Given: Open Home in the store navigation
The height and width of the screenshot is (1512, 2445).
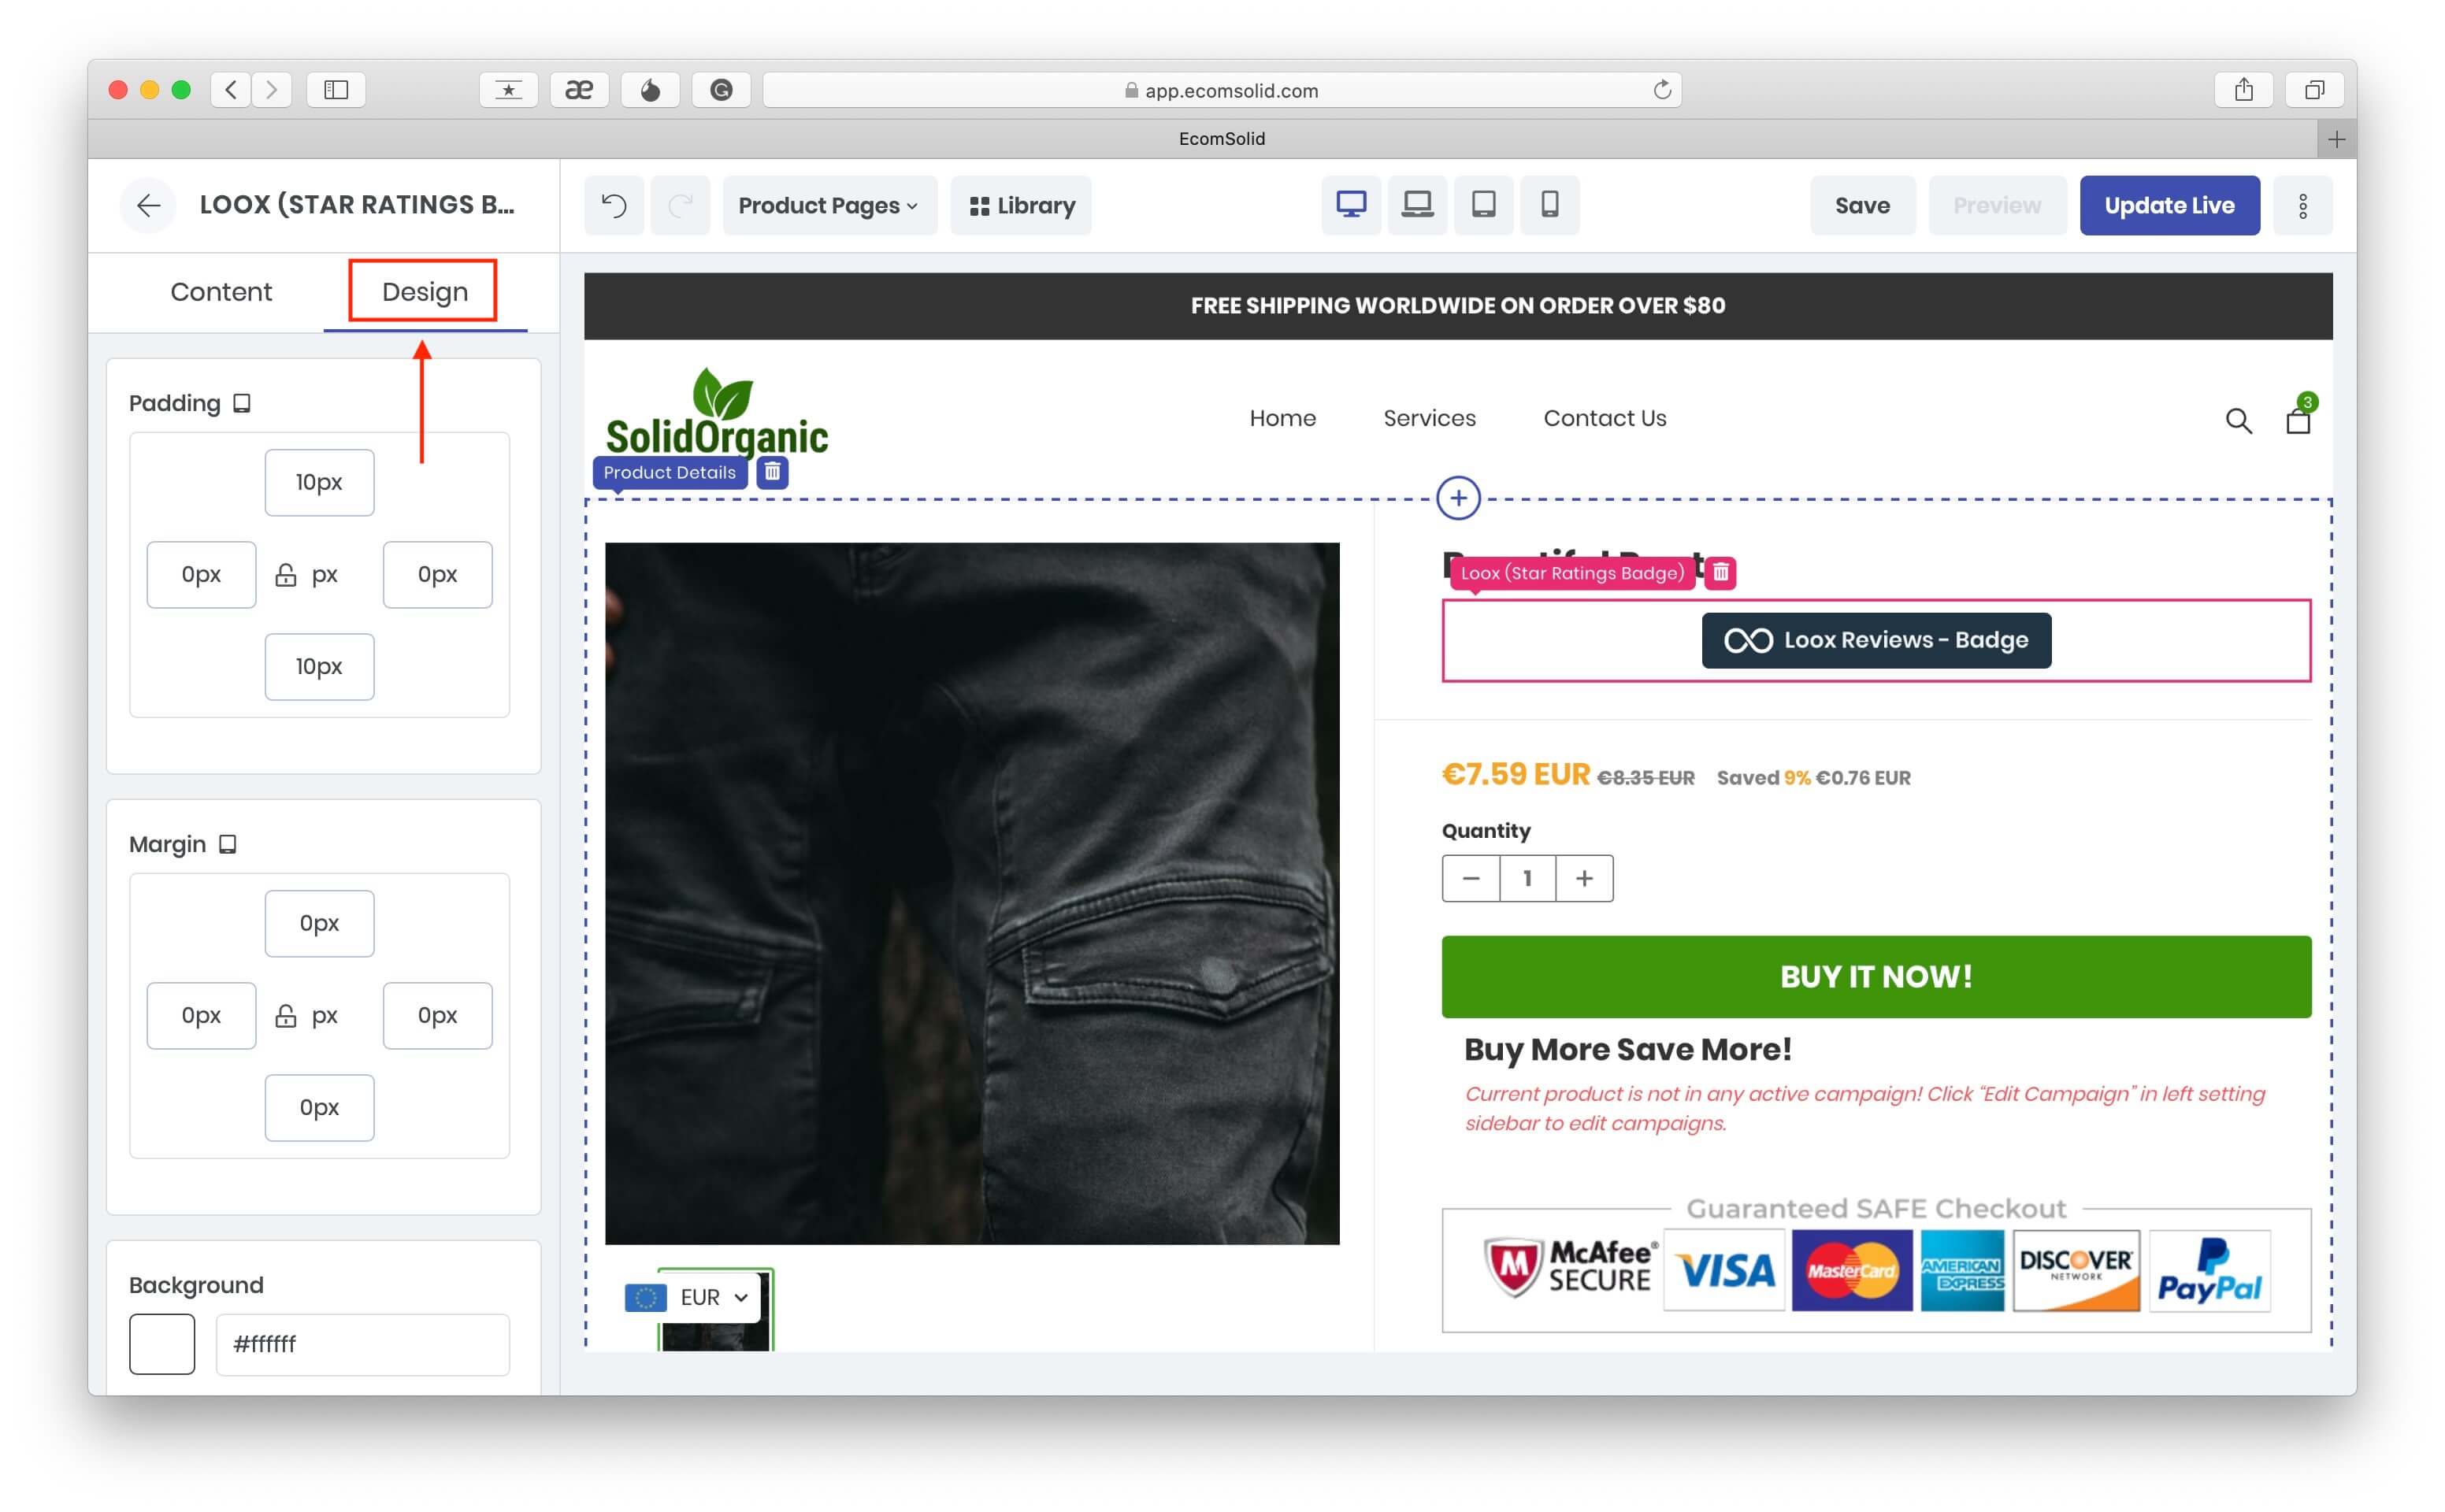Looking at the screenshot, I should tap(1282, 418).
